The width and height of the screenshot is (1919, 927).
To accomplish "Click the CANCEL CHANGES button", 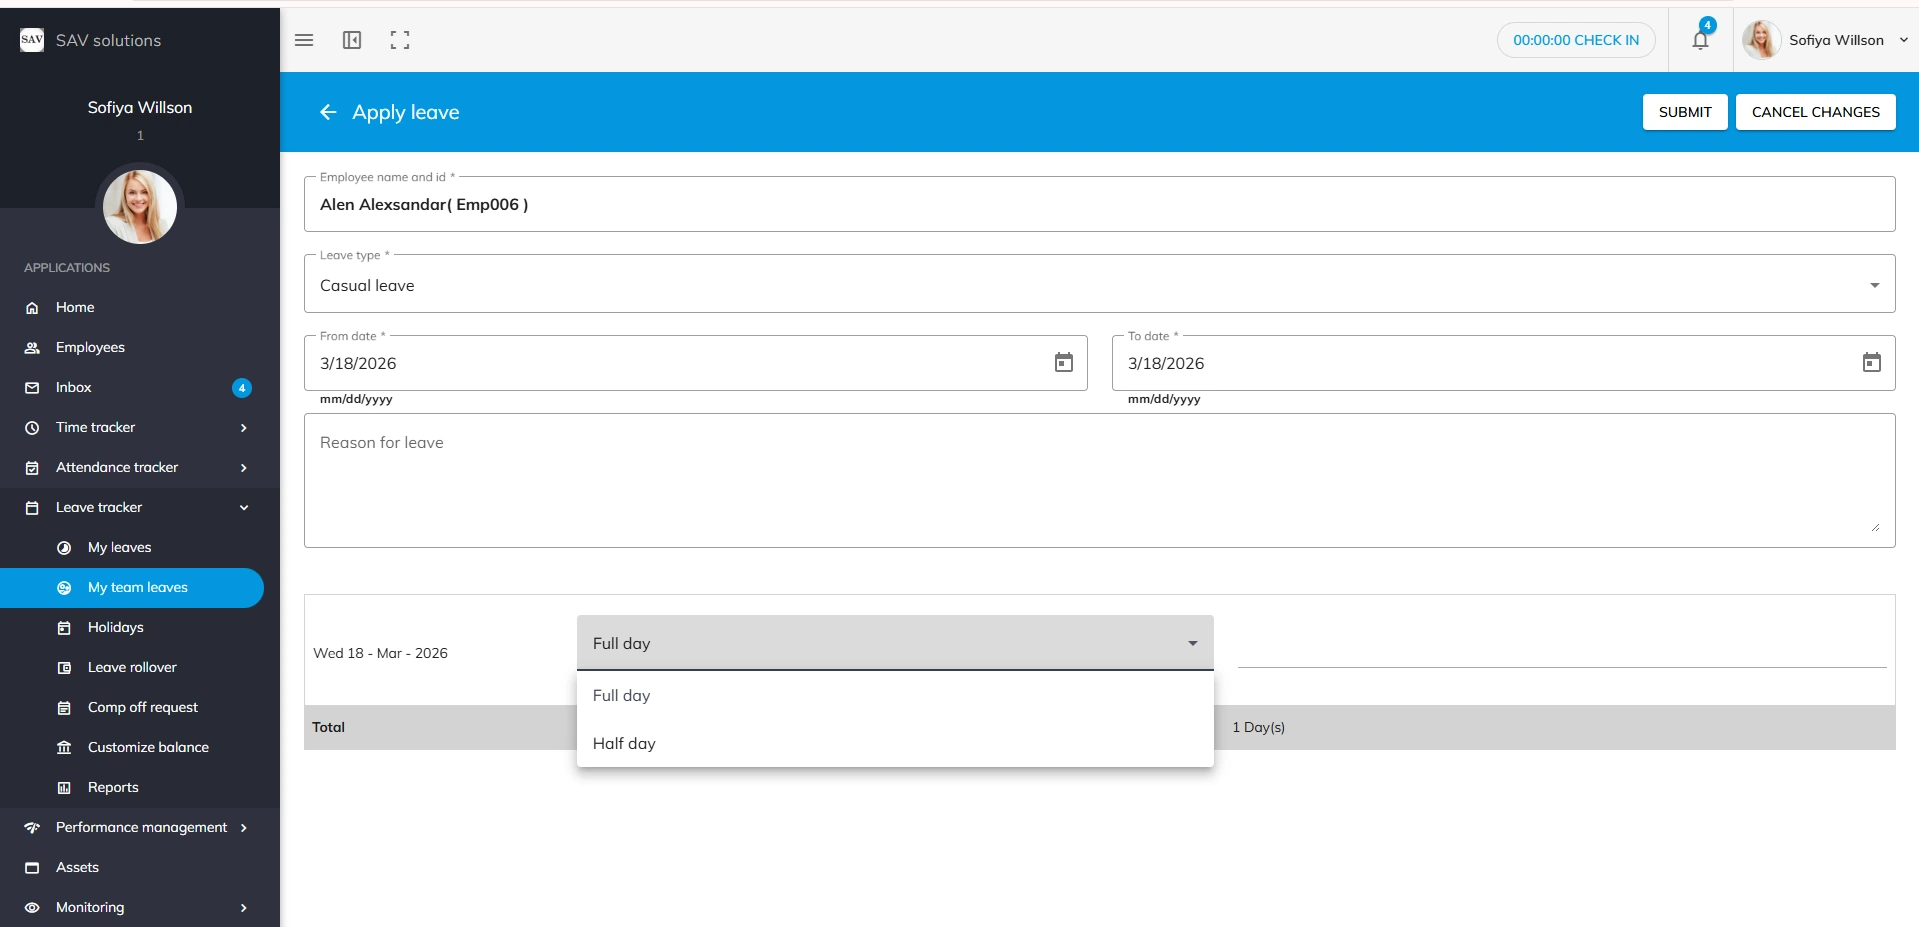I will 1815,112.
